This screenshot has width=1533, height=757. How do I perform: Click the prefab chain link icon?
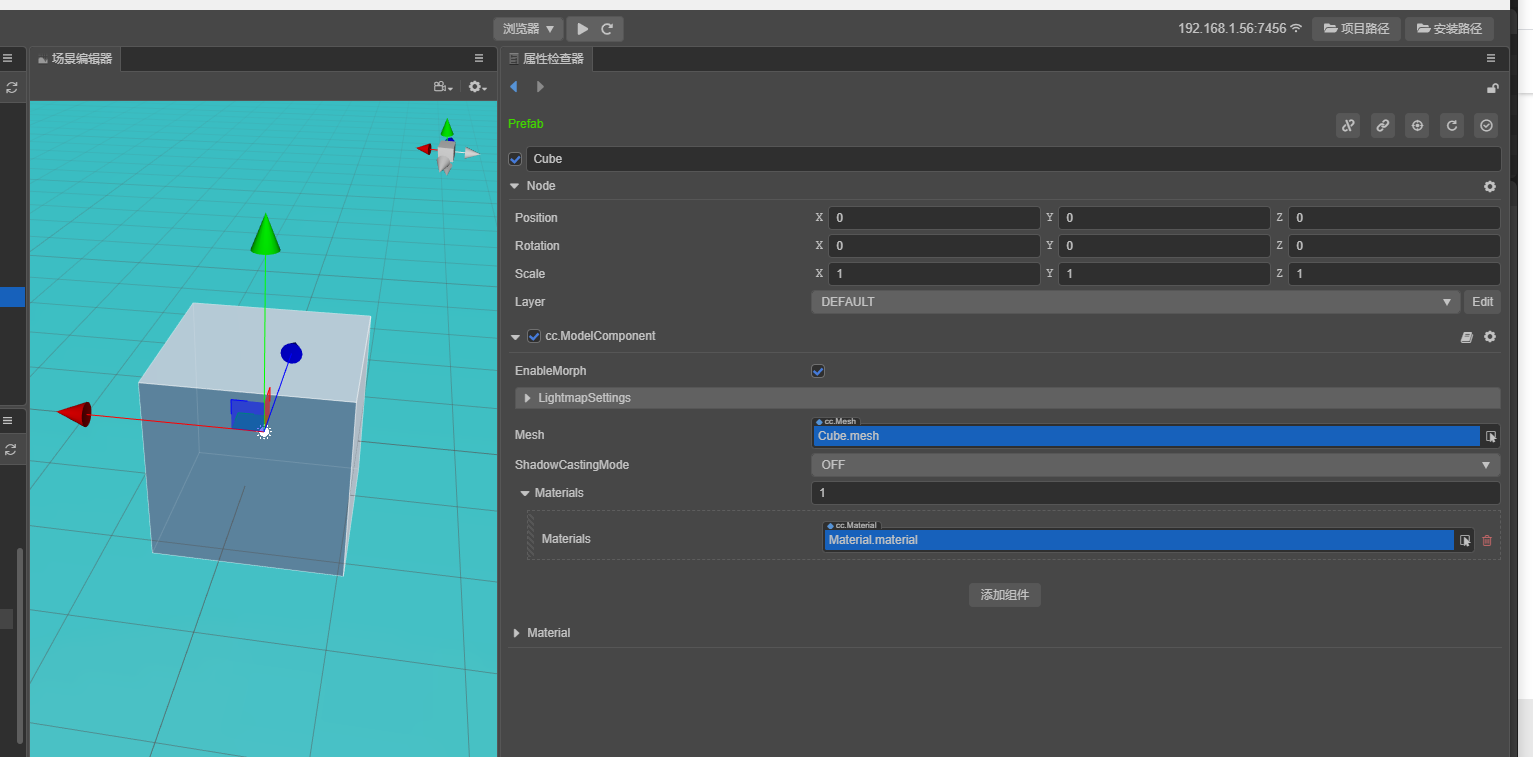tap(1383, 125)
